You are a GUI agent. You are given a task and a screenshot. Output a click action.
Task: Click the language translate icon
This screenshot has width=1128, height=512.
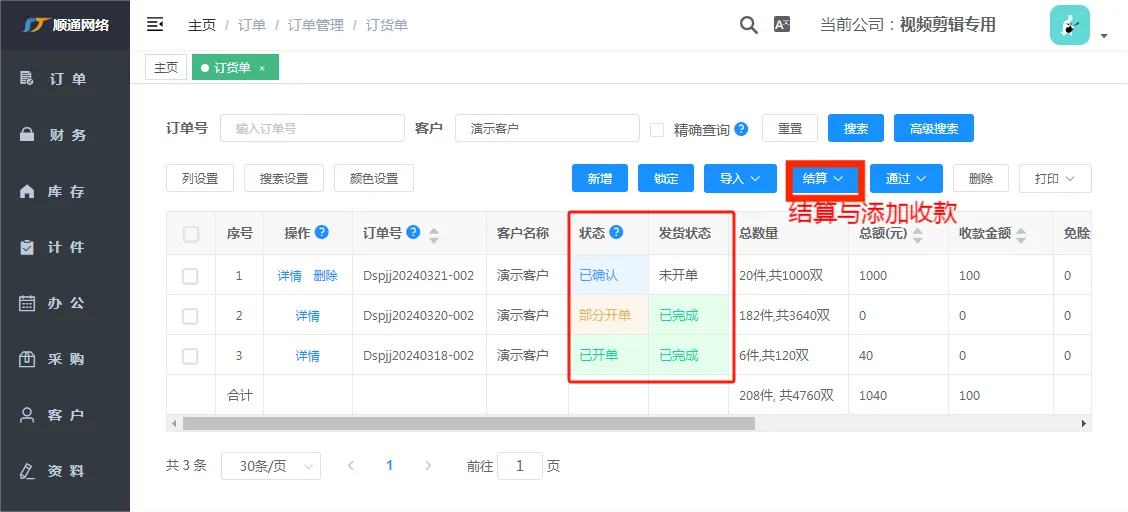pos(782,25)
